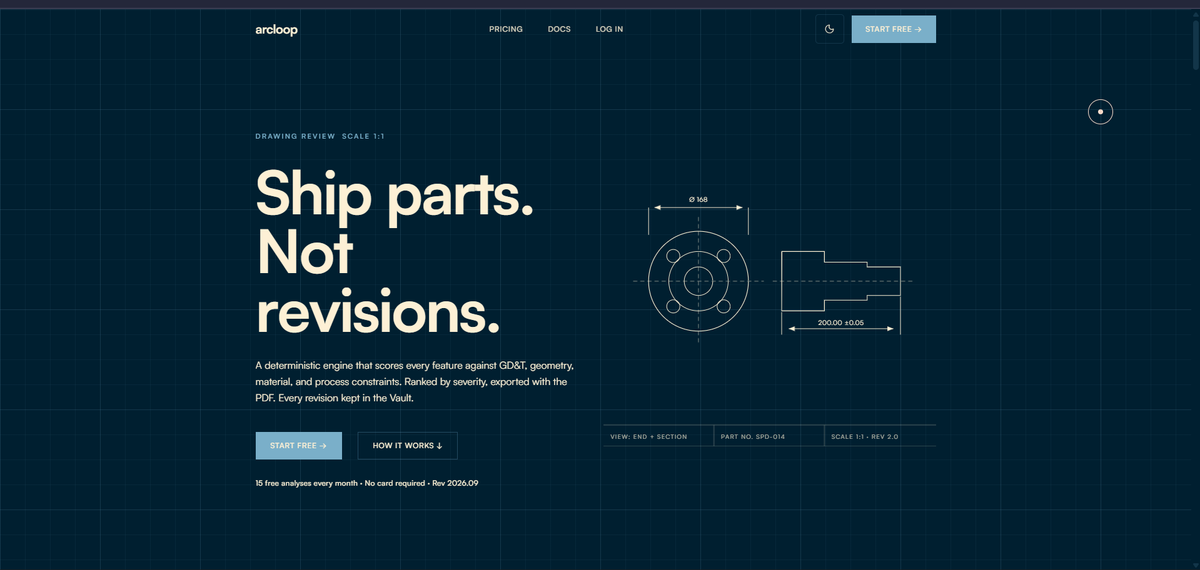The image size is (1200, 570).
Task: Toggle dark mode moon icon
Action: click(x=829, y=29)
